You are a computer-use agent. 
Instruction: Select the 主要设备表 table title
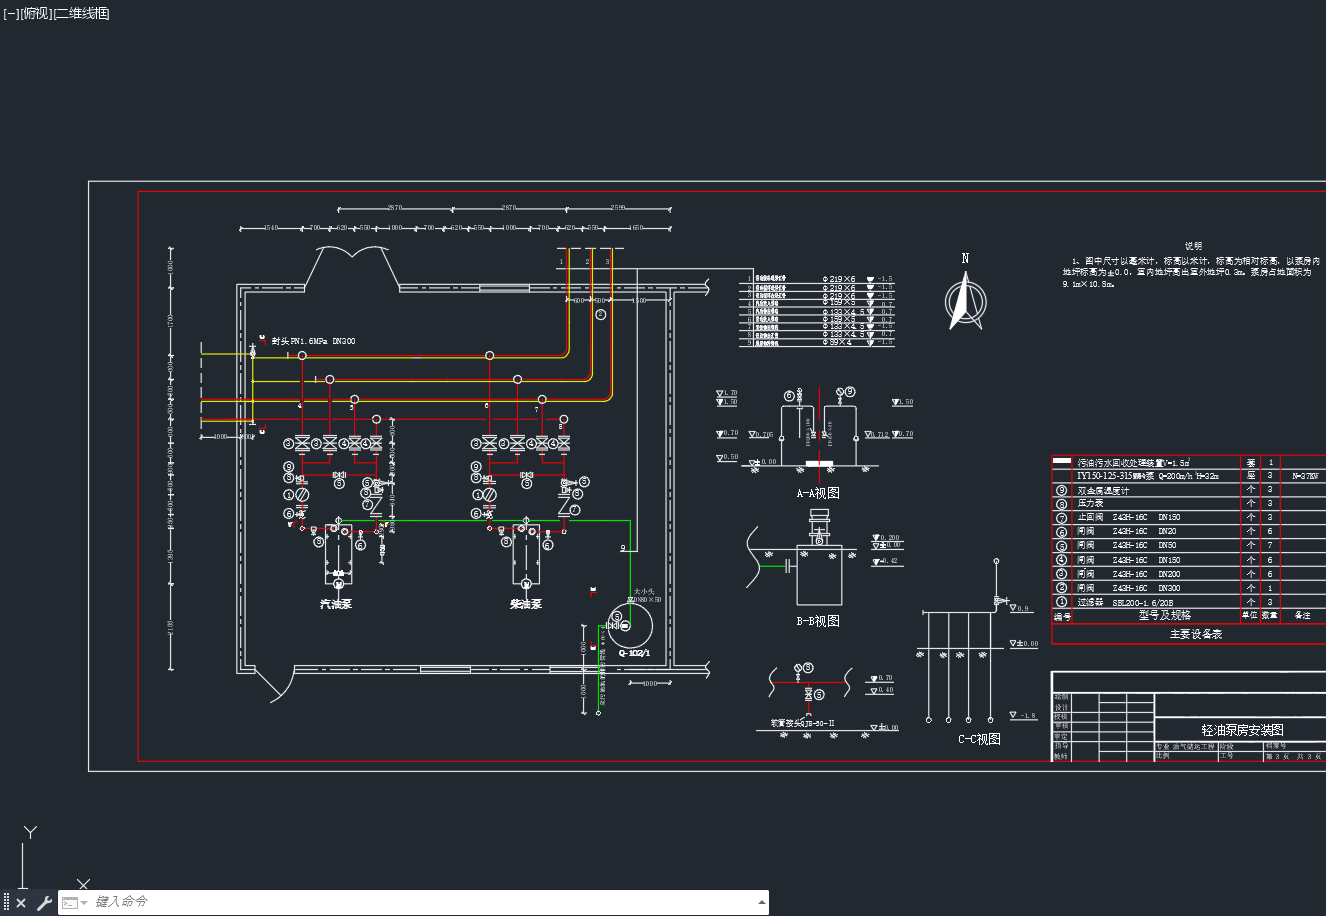pos(1196,634)
